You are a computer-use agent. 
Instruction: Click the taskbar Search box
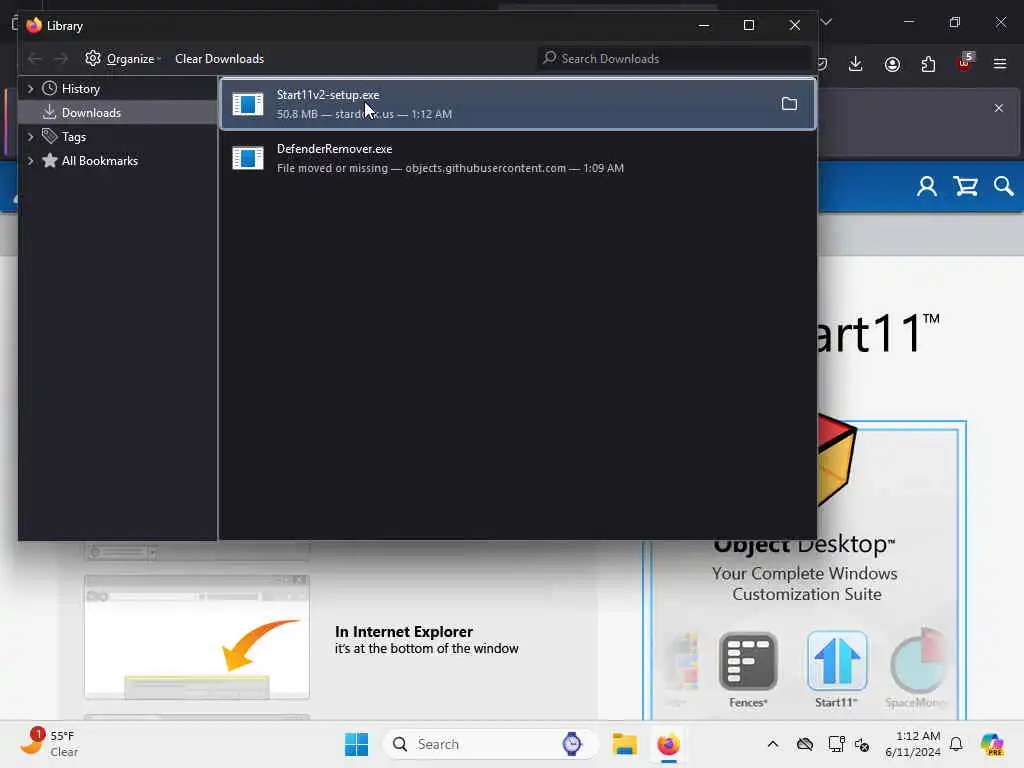click(490, 744)
